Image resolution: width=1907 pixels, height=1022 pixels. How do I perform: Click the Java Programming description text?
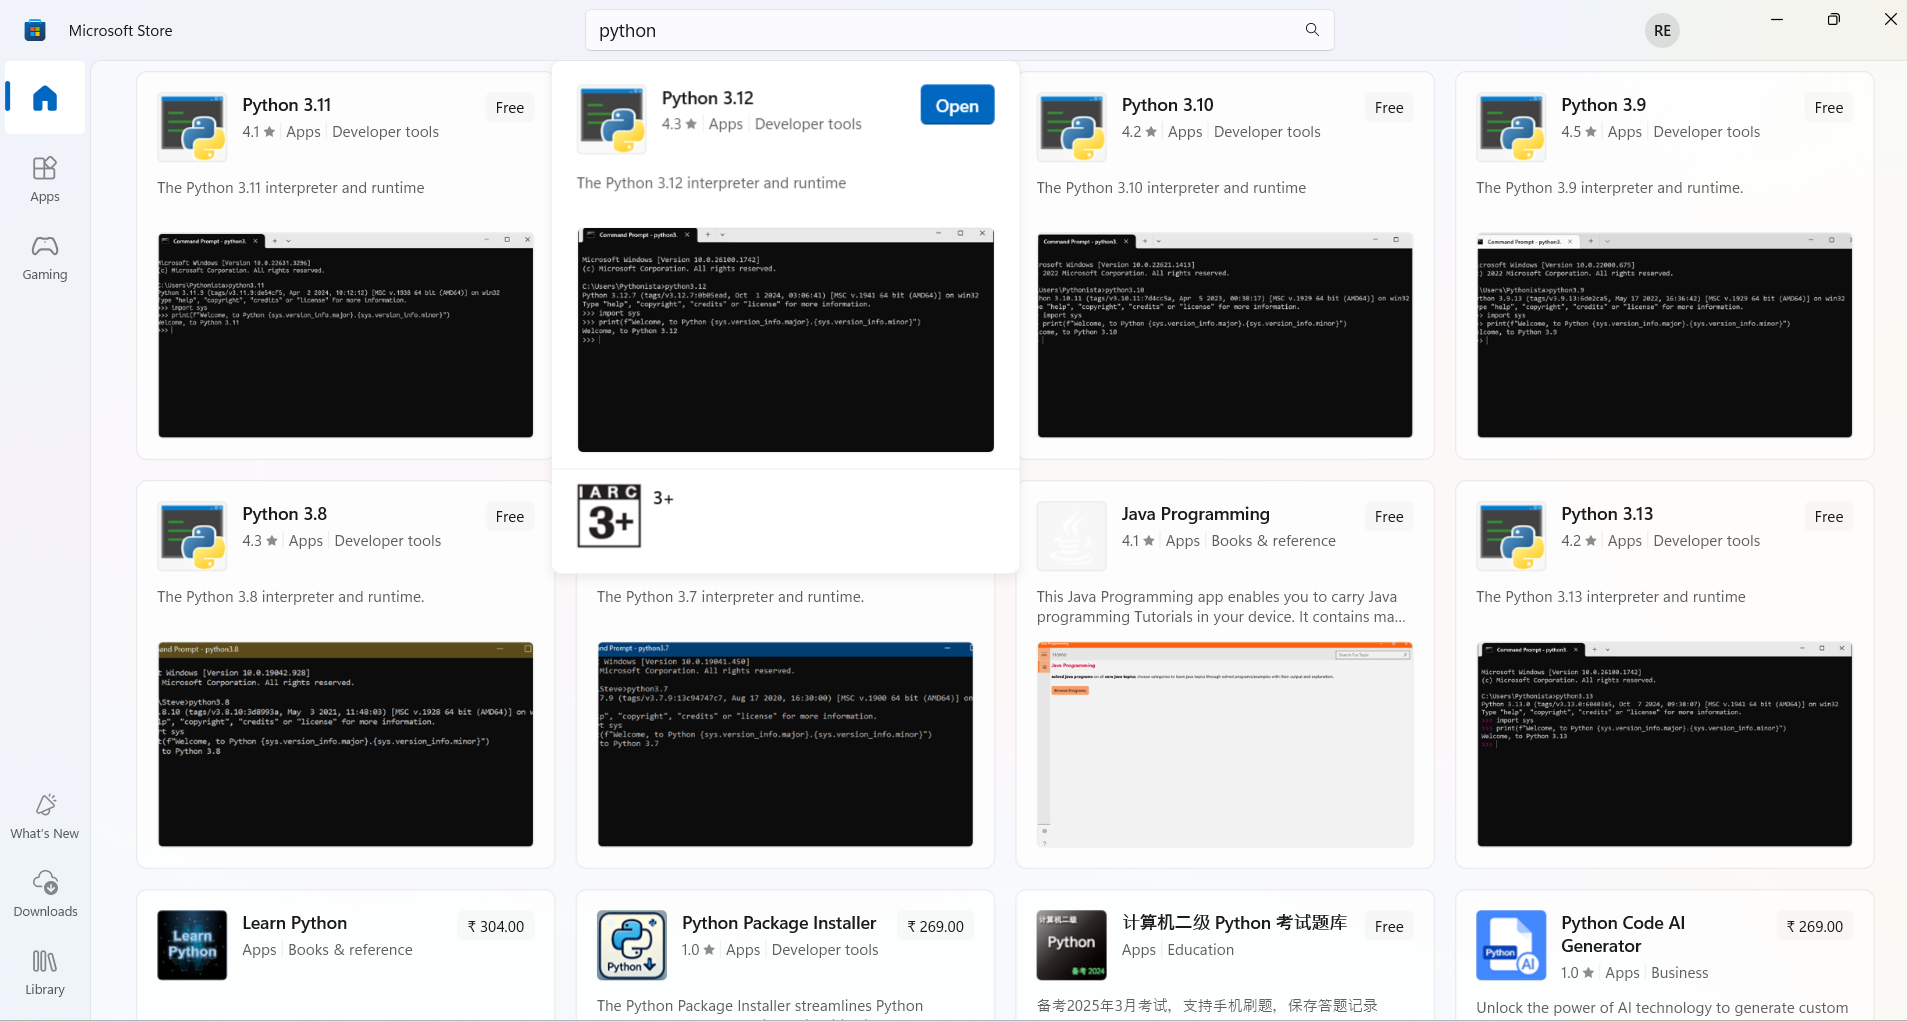pyautogui.click(x=1221, y=607)
